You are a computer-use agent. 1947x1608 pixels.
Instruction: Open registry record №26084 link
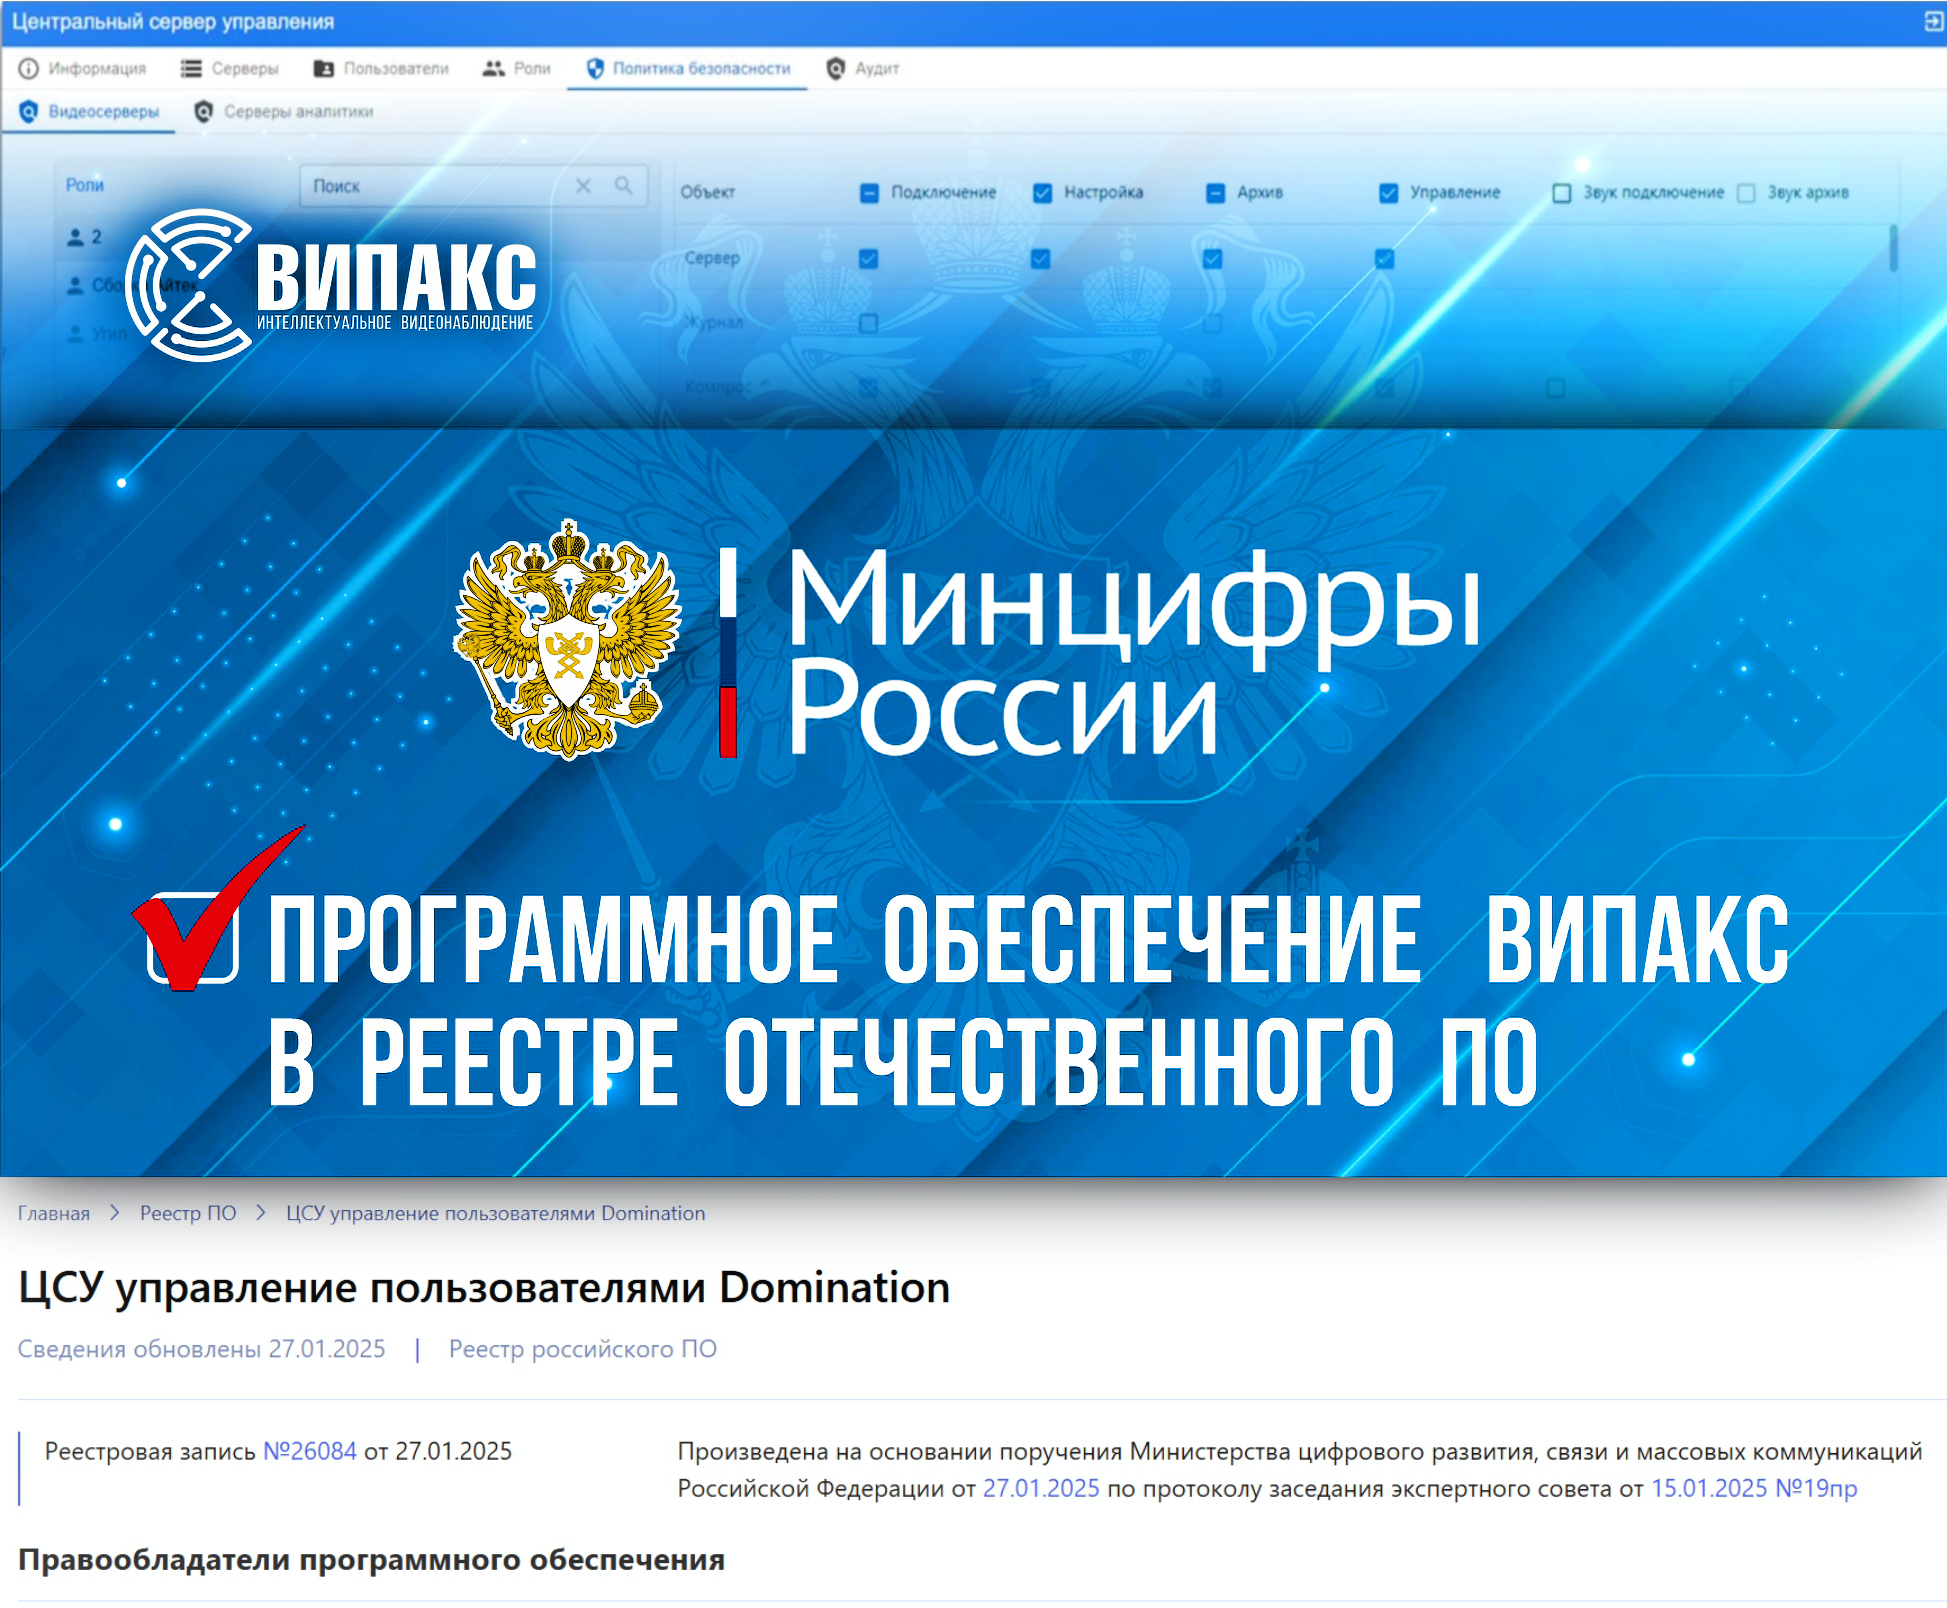[309, 1451]
